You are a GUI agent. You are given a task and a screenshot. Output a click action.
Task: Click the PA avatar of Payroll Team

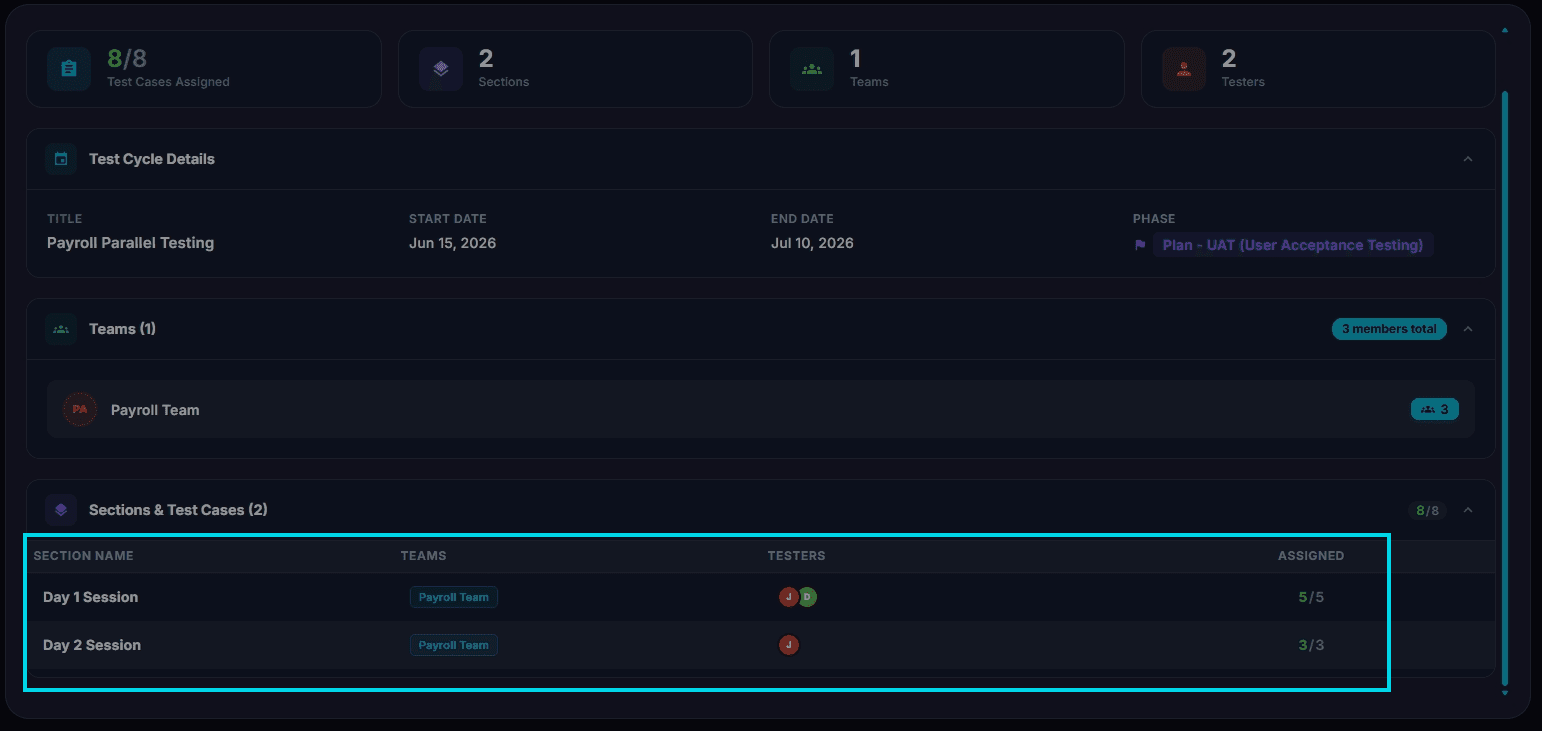(x=80, y=409)
